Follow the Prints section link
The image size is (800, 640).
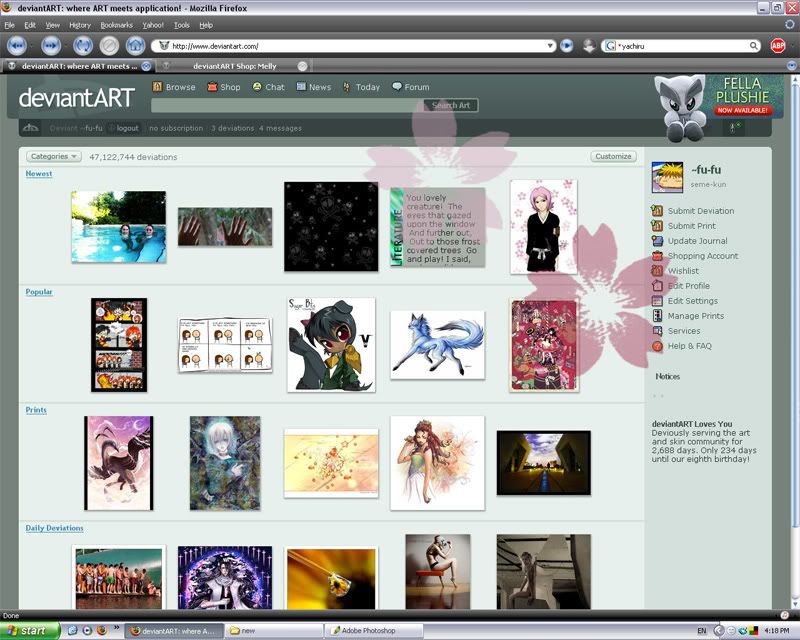pyautogui.click(x=36, y=410)
